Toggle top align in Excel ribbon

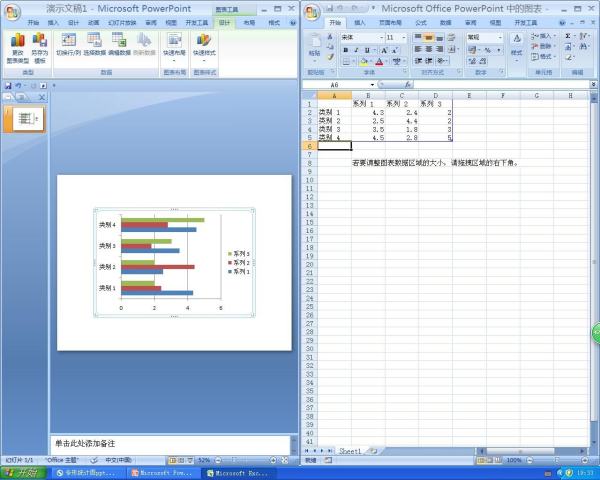(x=418, y=38)
